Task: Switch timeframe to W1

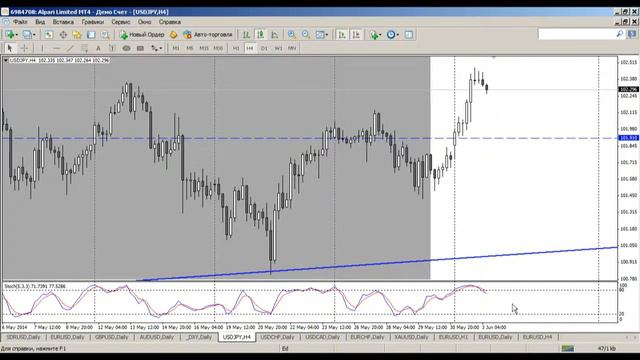Action: click(x=278, y=48)
